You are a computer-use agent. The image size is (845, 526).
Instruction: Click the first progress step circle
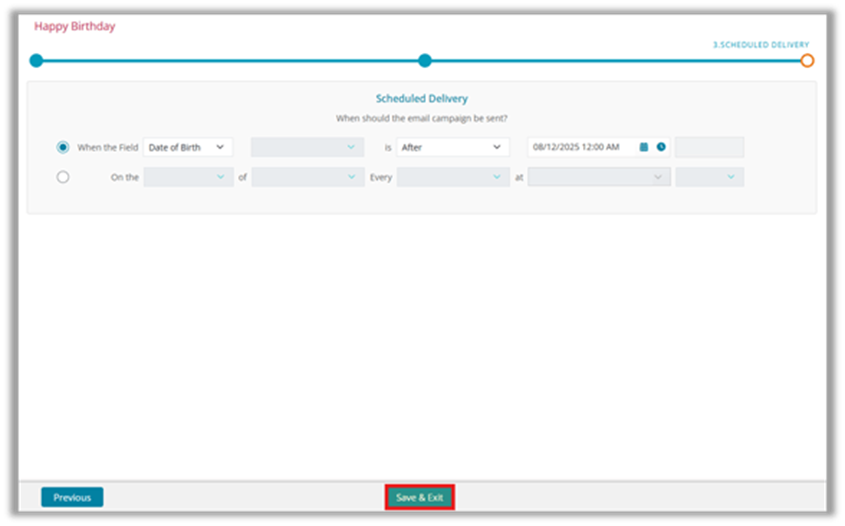pyautogui.click(x=37, y=61)
